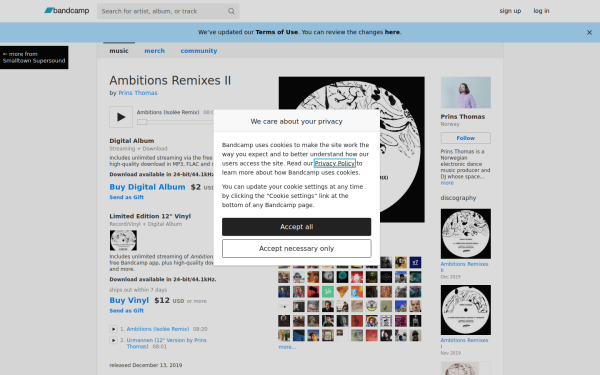Screen dimensions: 600x375
Task: Switch to the community tab
Action: (199, 51)
